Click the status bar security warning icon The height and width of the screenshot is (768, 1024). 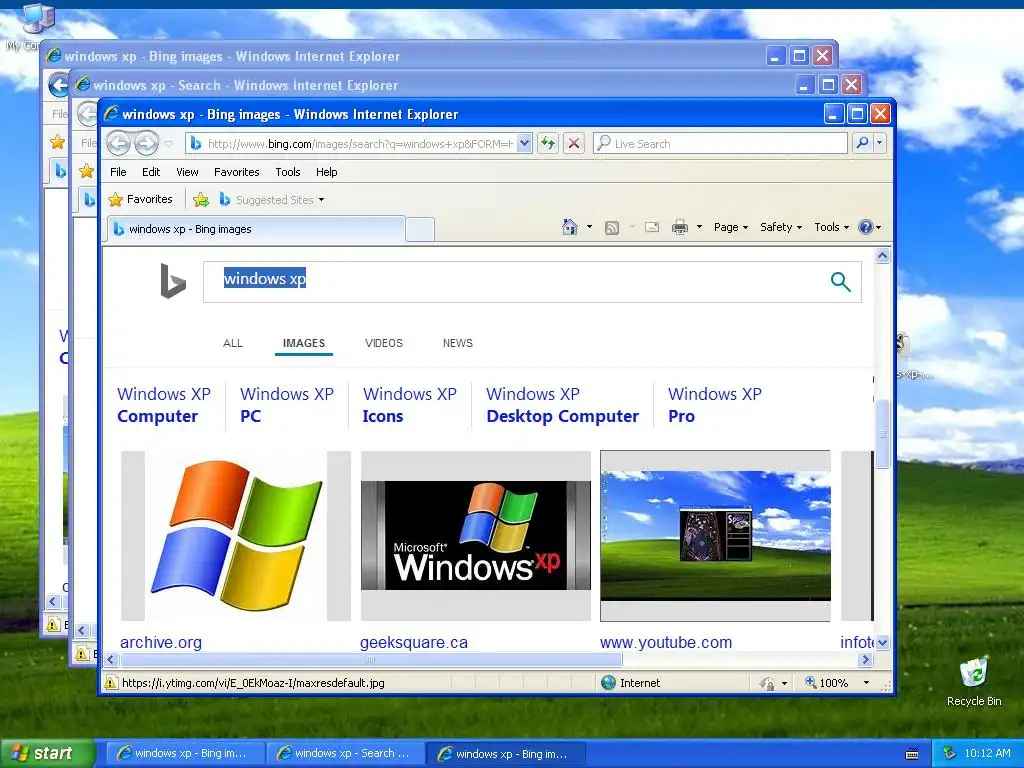click(111, 682)
